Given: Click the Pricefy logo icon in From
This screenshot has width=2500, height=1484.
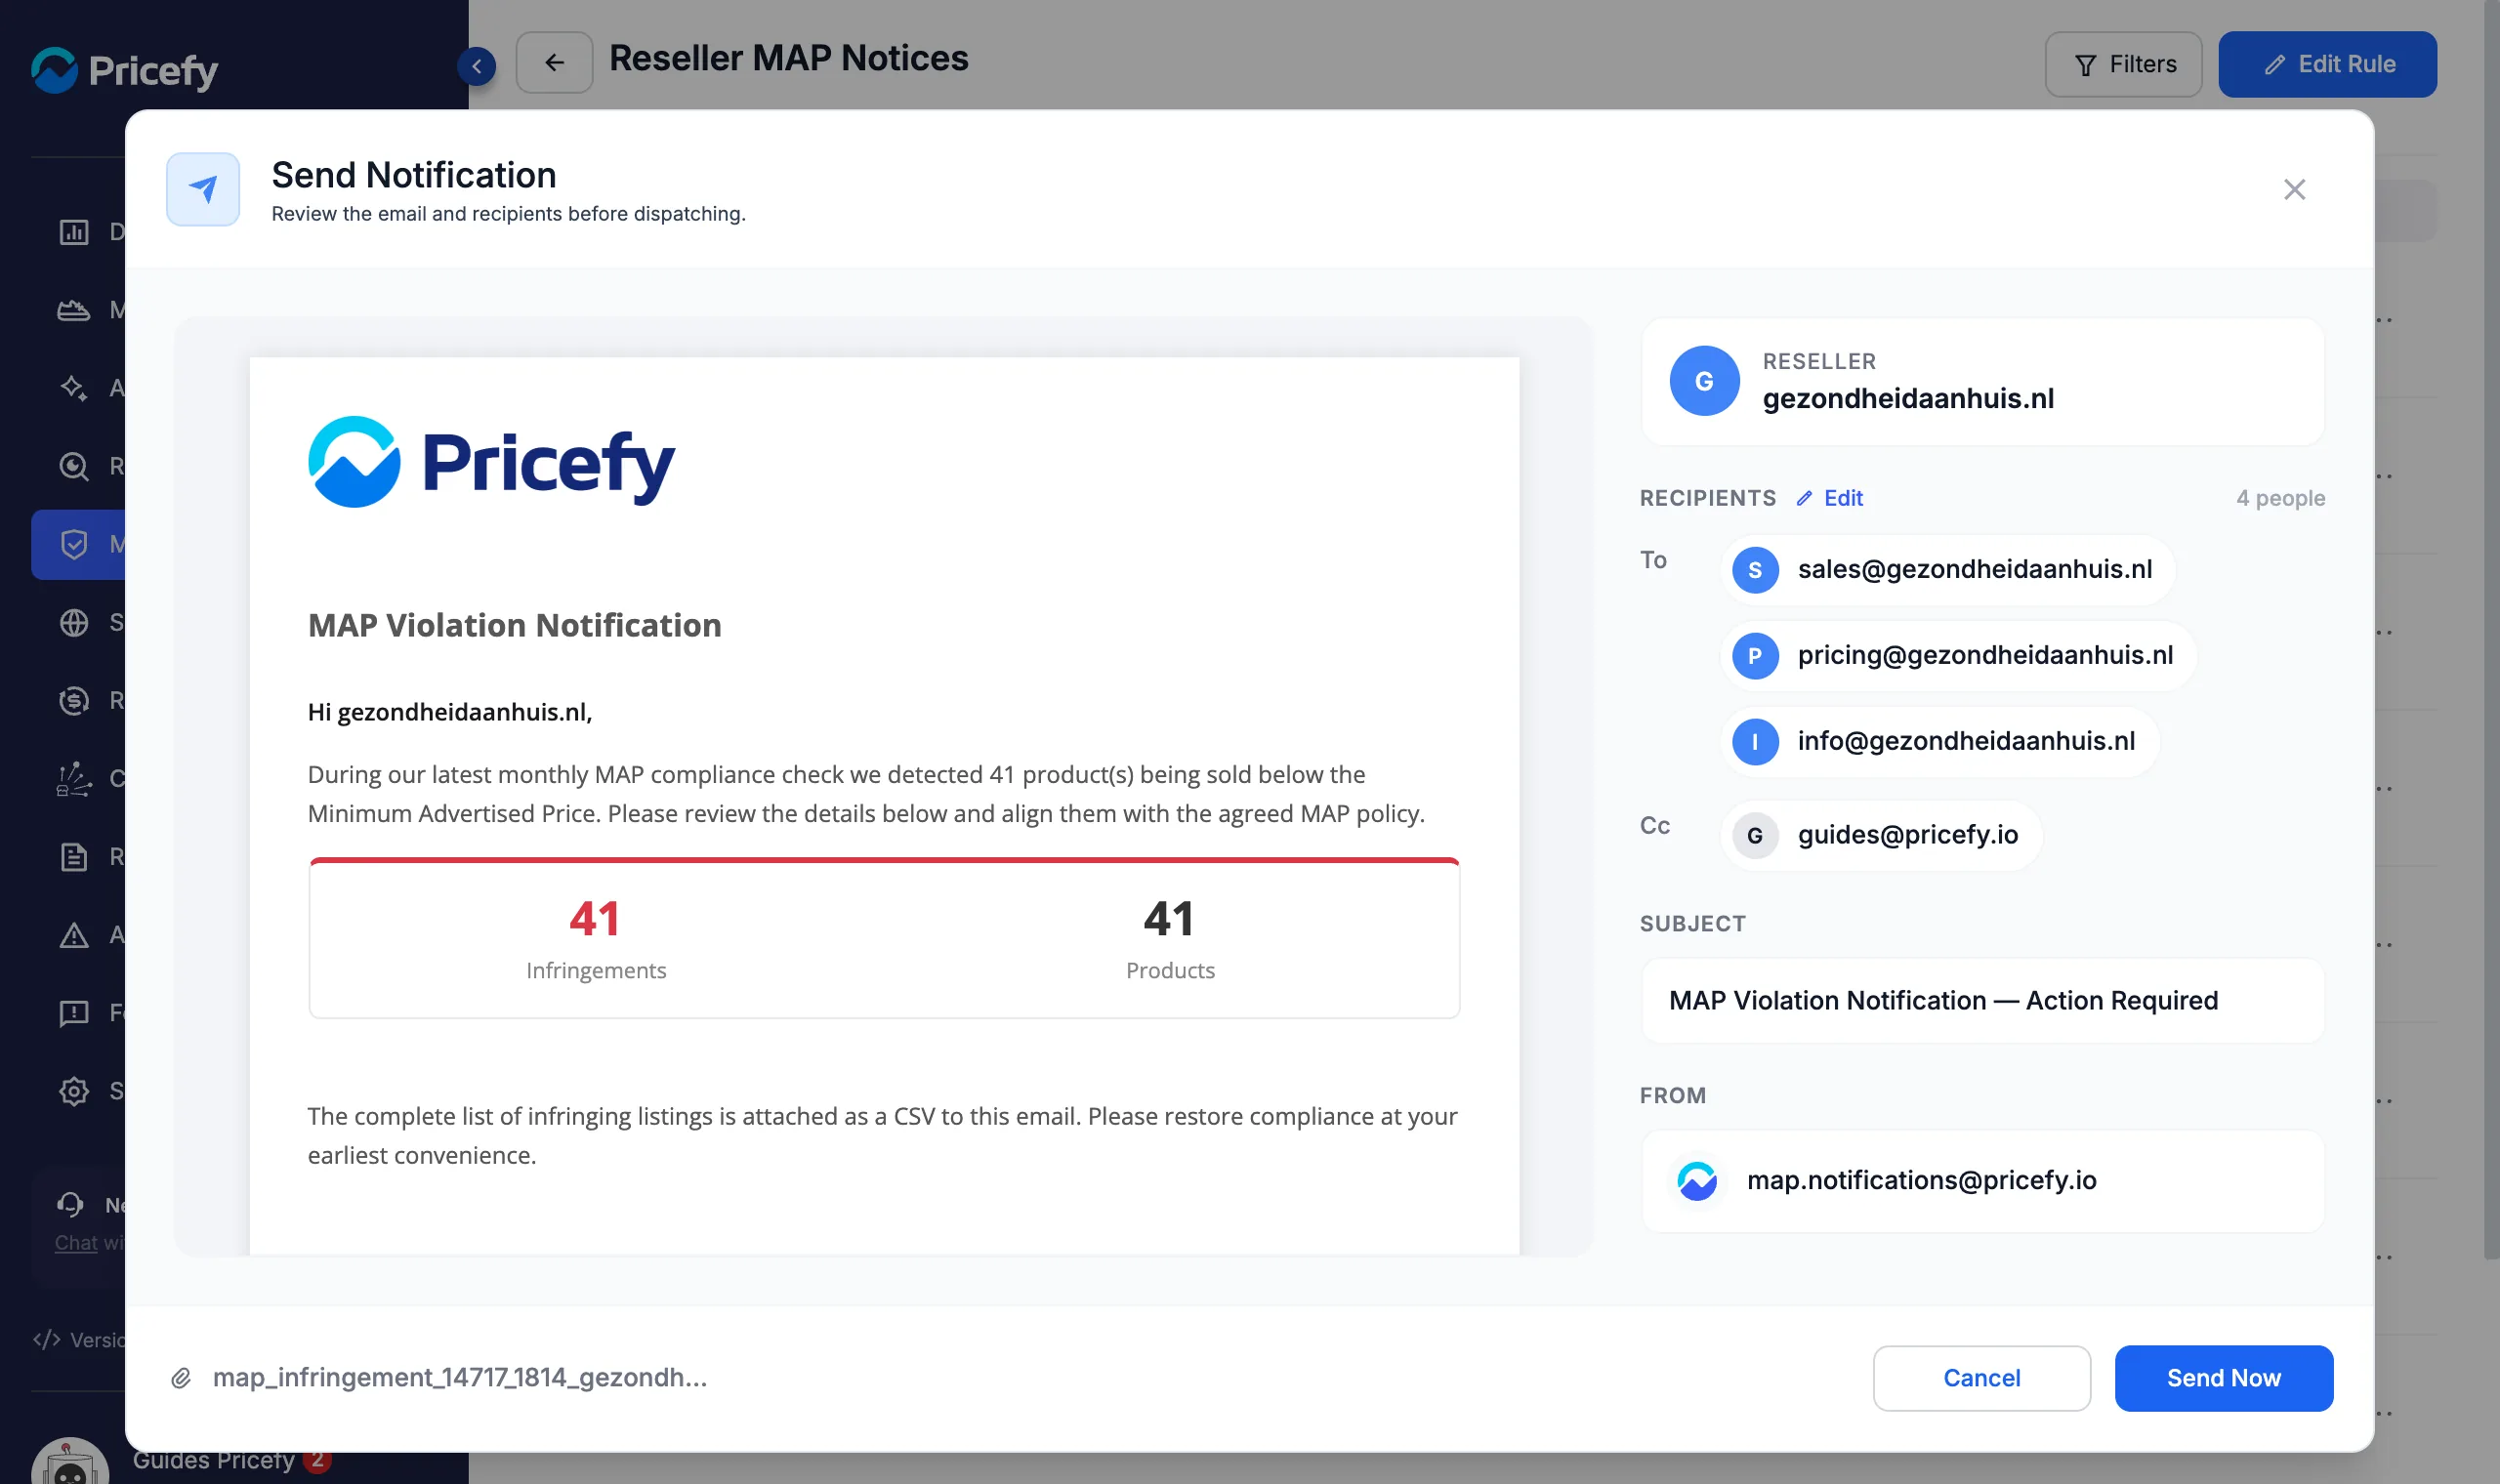Looking at the screenshot, I should pos(1697,1181).
